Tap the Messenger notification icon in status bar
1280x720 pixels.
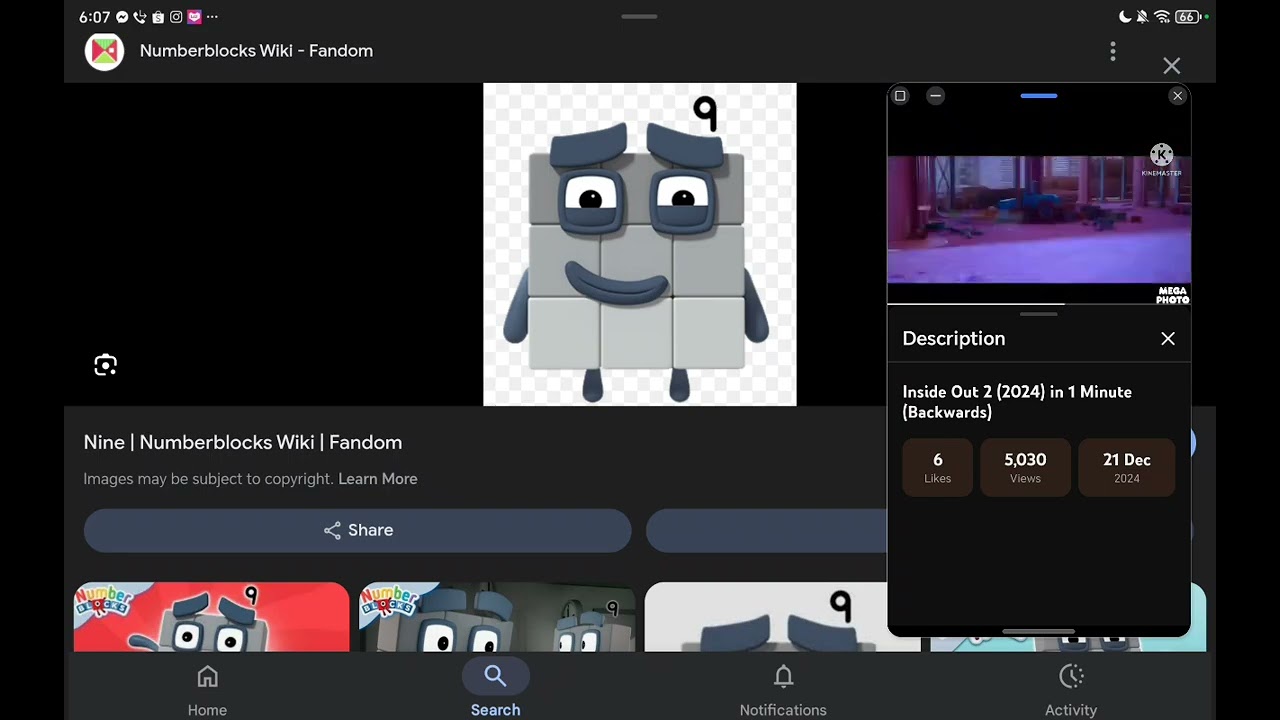pos(122,17)
